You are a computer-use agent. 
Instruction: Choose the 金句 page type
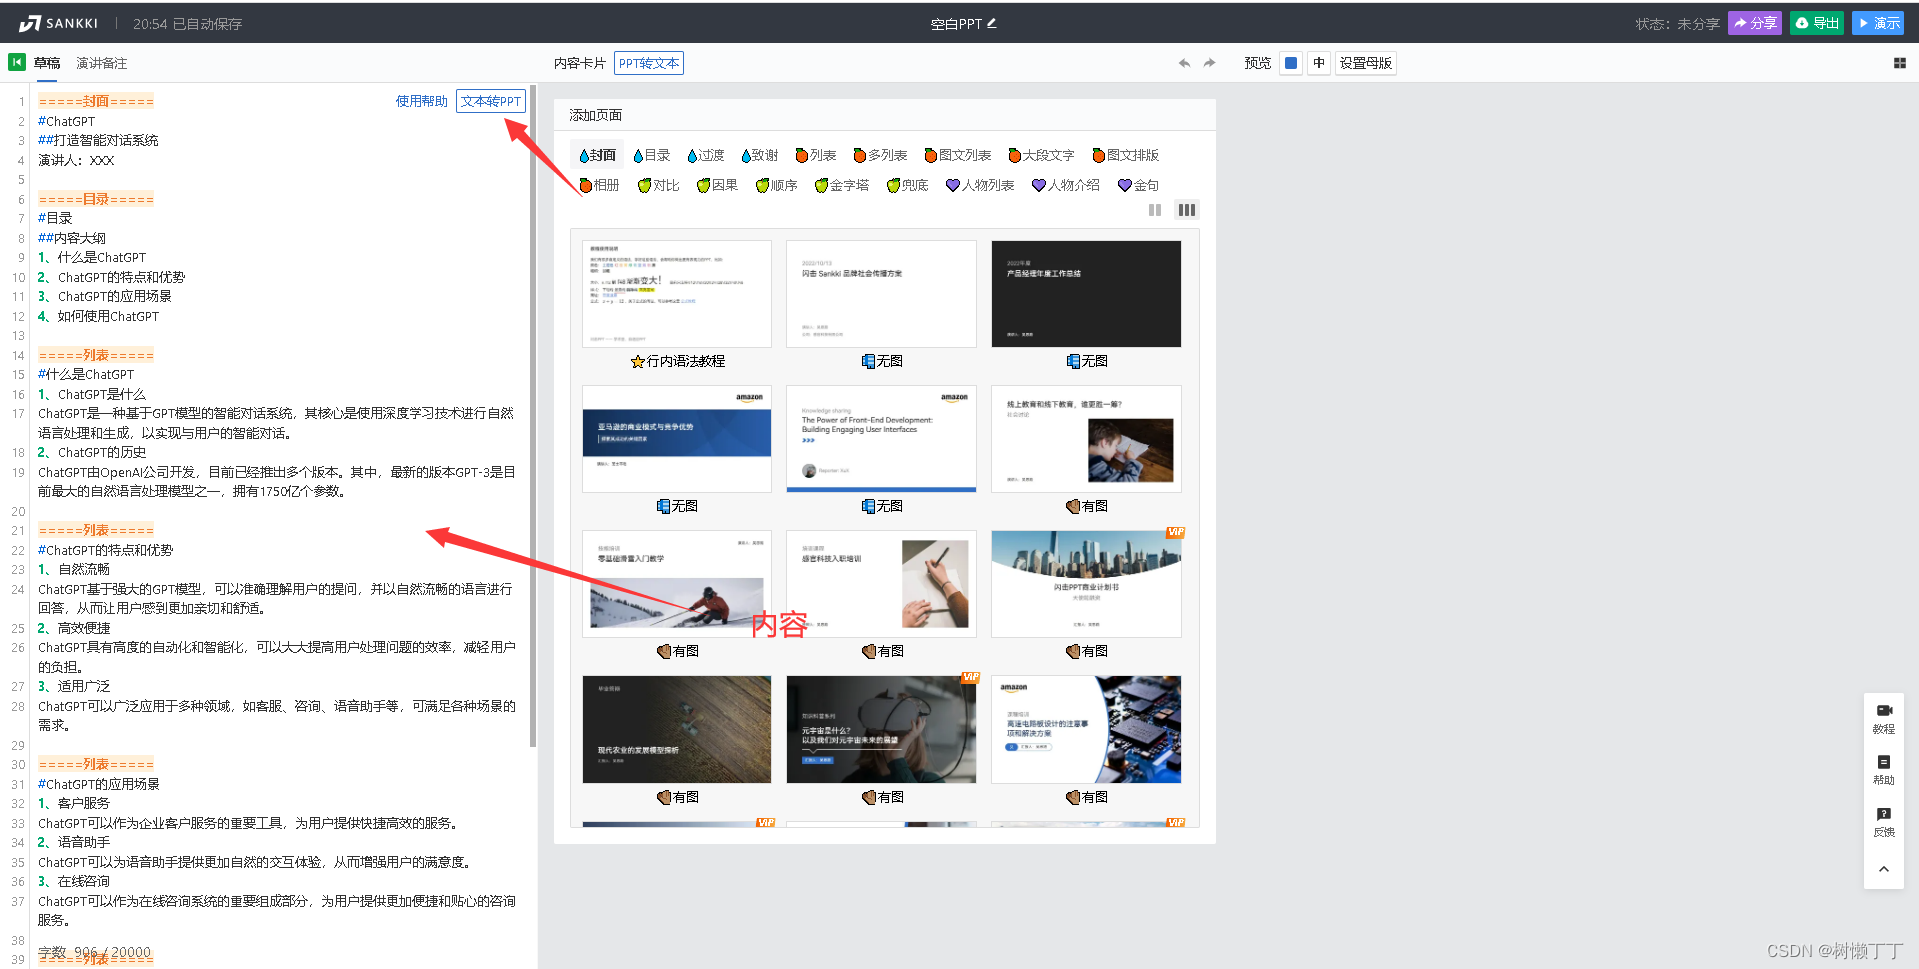[1138, 185]
